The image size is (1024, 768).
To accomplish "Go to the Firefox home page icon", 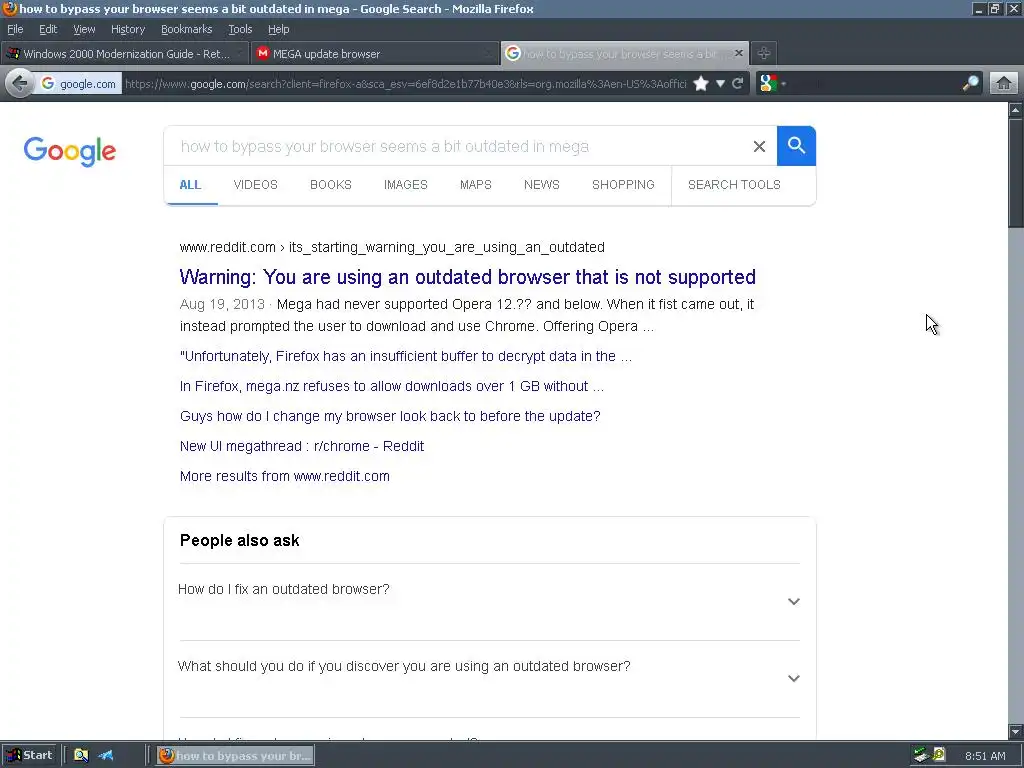I will [x=1004, y=84].
